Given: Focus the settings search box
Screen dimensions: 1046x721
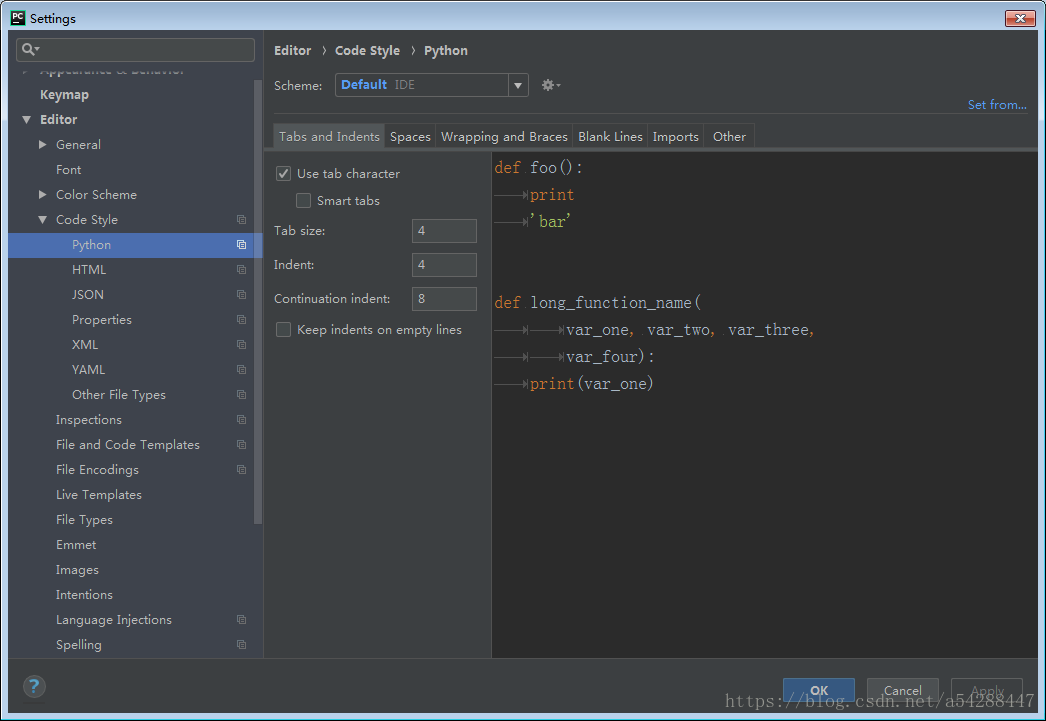Looking at the screenshot, I should [135, 49].
